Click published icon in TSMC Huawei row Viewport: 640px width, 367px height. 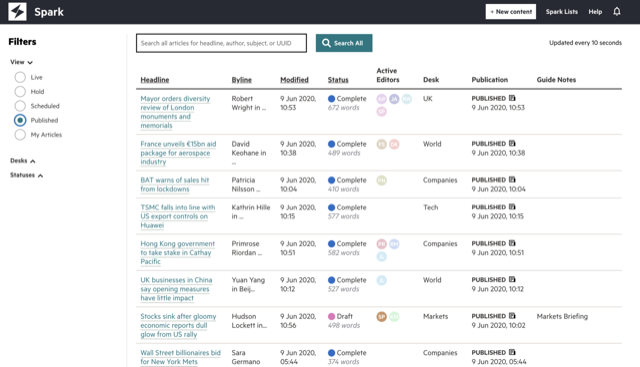512,207
